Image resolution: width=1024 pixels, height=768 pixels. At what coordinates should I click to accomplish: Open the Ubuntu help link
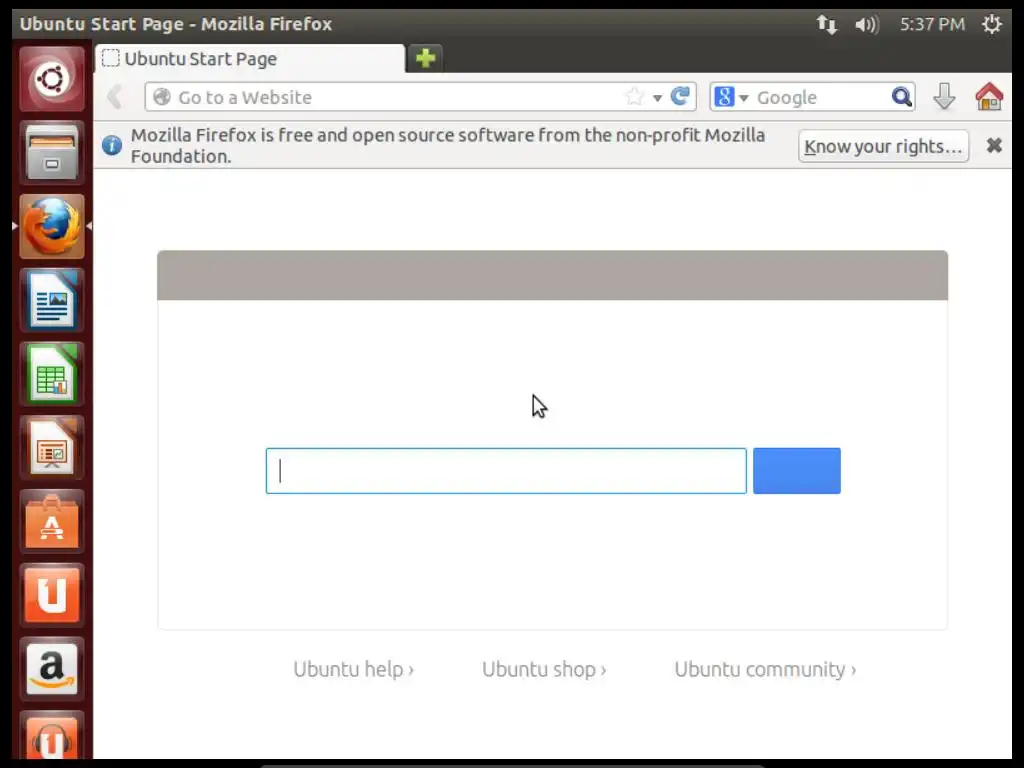pyautogui.click(x=353, y=669)
